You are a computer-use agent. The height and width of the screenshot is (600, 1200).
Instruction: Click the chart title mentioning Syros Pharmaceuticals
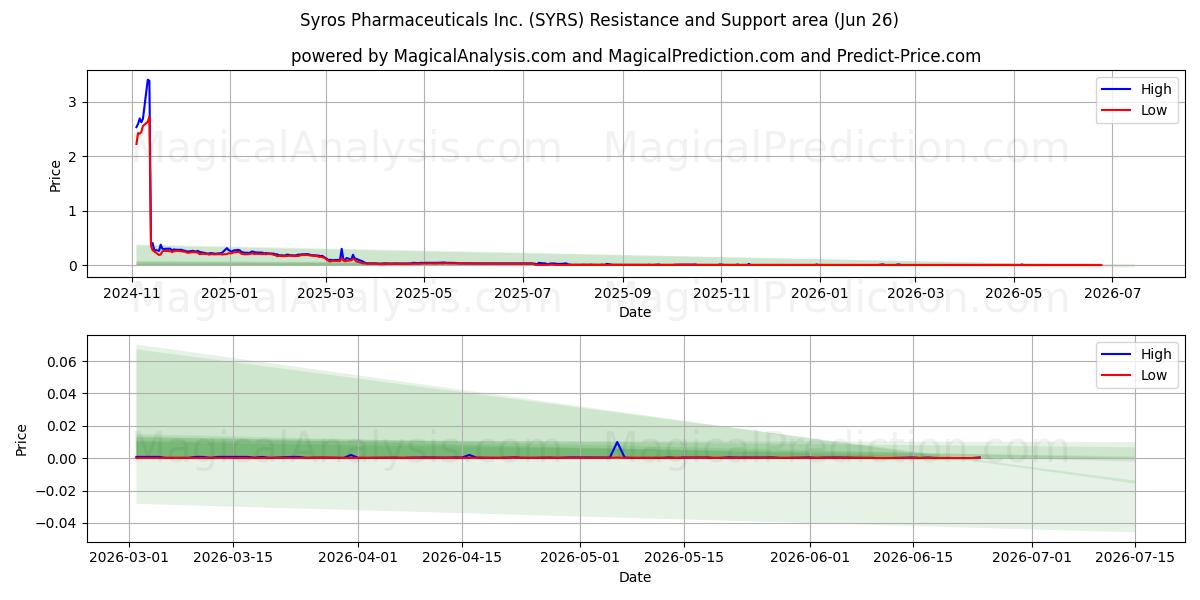click(599, 20)
